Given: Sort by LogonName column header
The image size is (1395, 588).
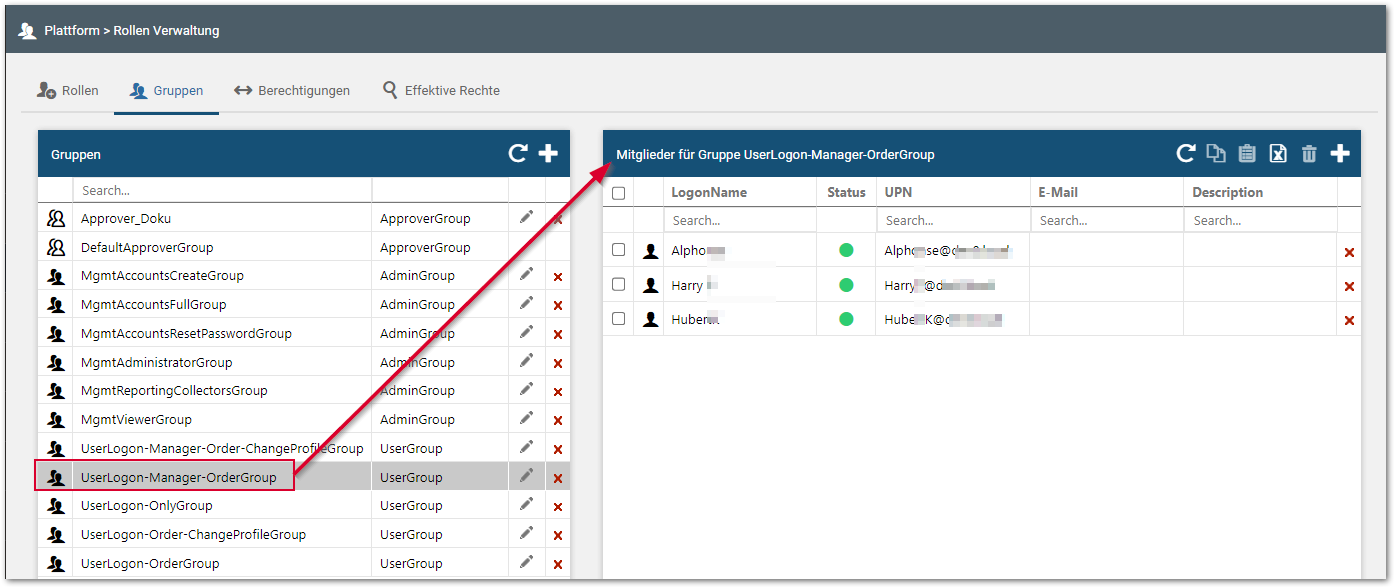Looking at the screenshot, I should click(709, 192).
